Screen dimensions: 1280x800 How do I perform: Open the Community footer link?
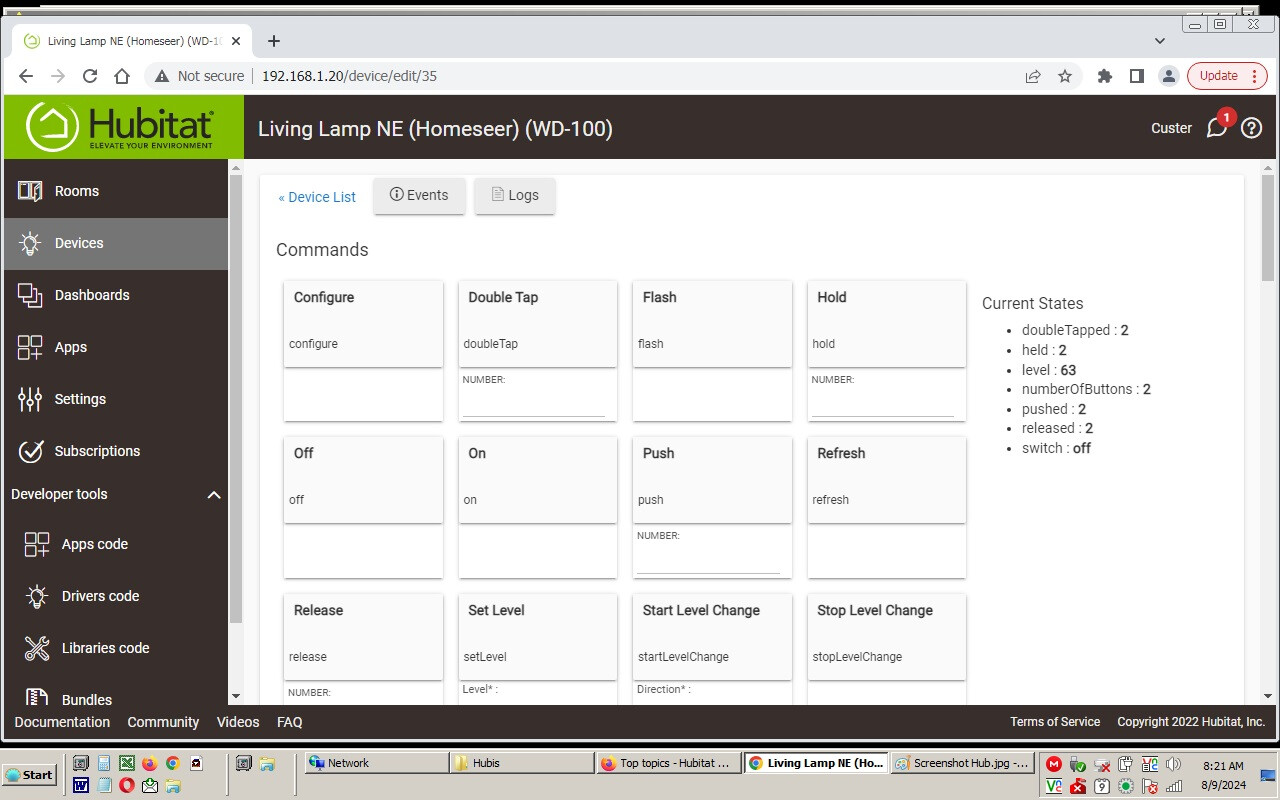pos(163,722)
